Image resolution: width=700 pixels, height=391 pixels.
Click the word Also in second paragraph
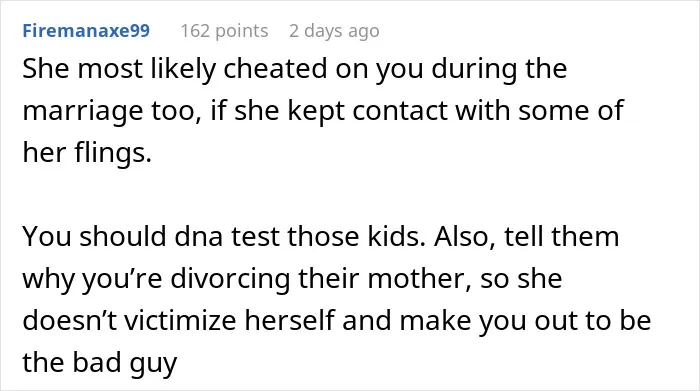point(464,236)
